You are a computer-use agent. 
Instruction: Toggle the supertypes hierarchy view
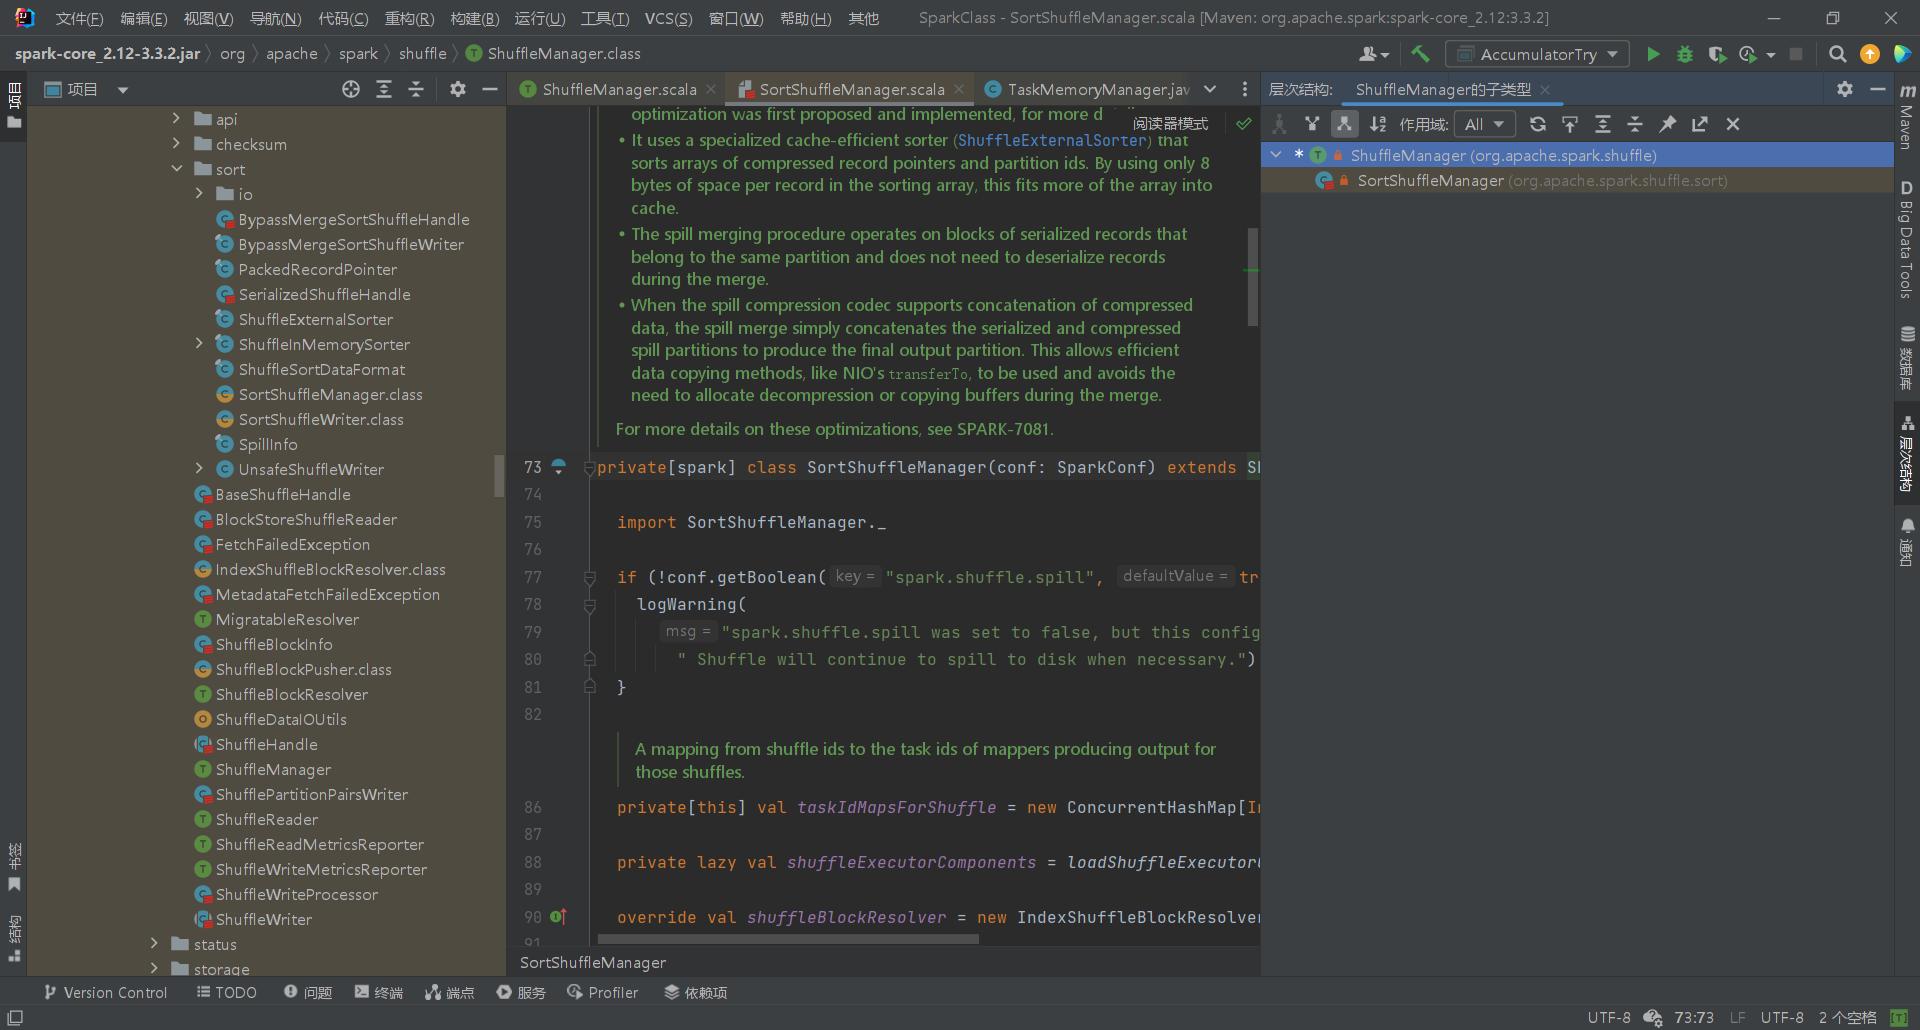coord(1312,124)
